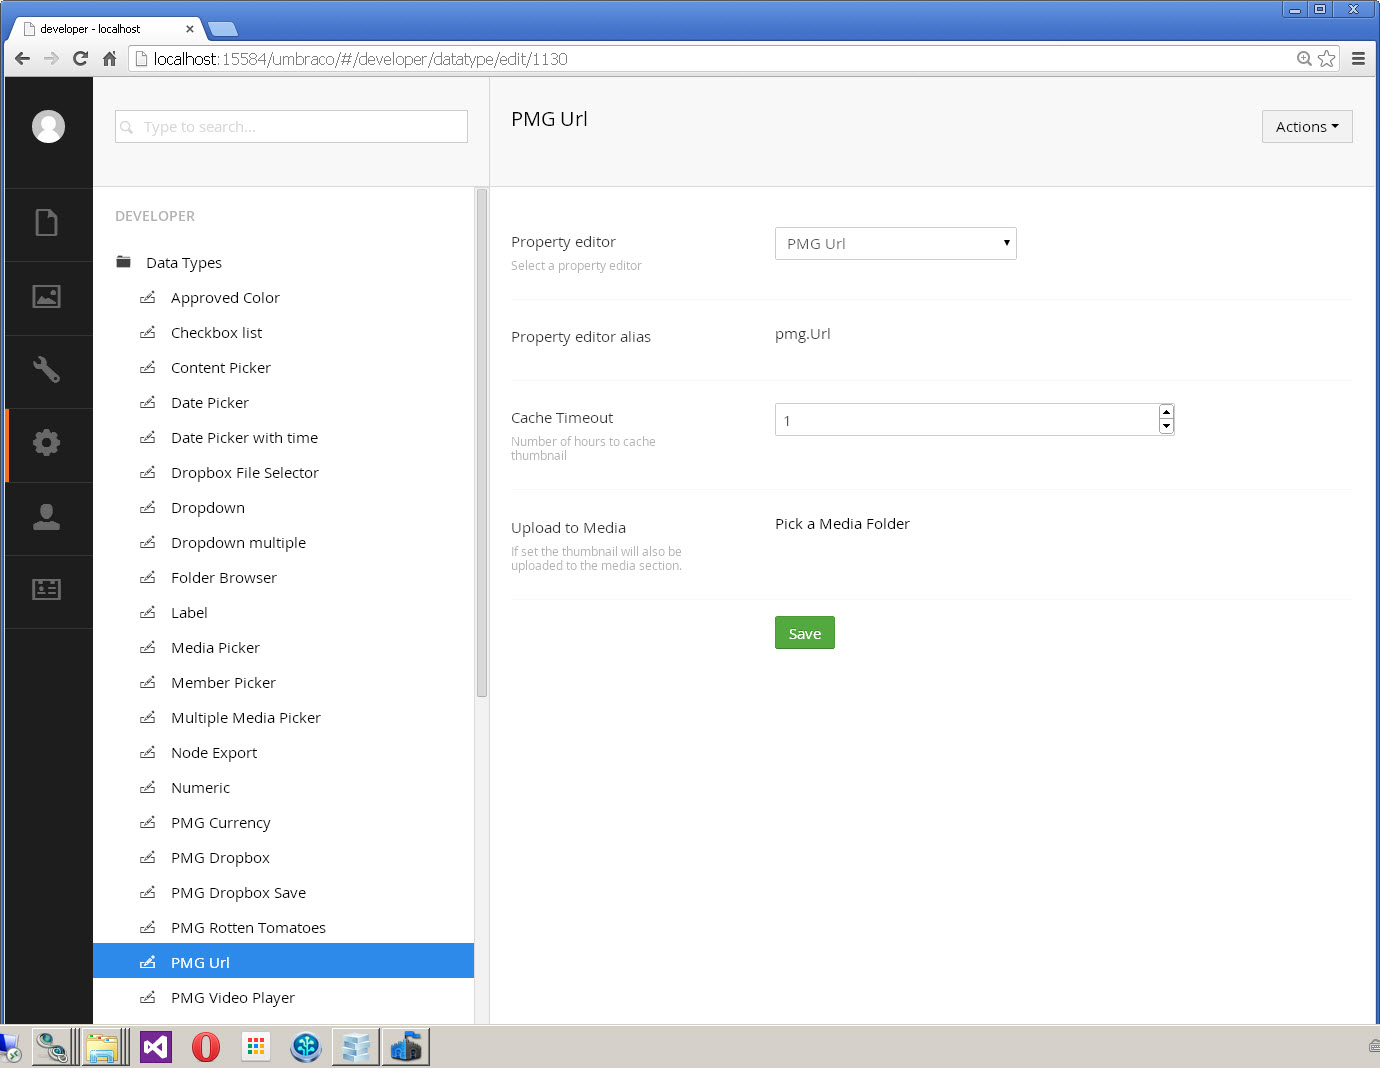The height and width of the screenshot is (1068, 1380).
Task: Click the browser back arrow
Action: click(22, 59)
